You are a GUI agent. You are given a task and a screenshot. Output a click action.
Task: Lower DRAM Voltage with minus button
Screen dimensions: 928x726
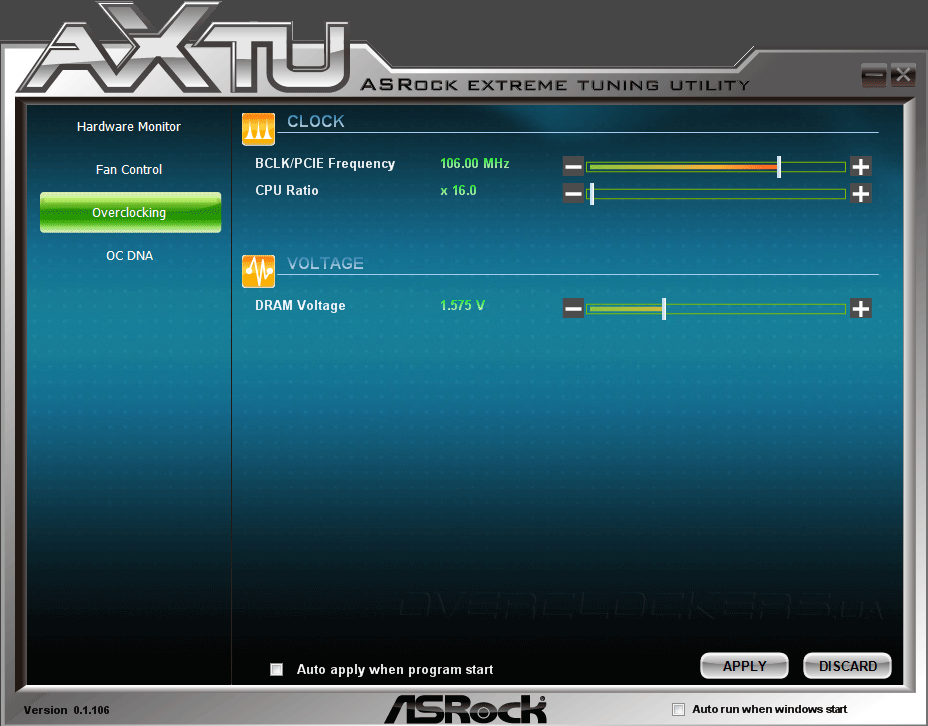tap(573, 308)
